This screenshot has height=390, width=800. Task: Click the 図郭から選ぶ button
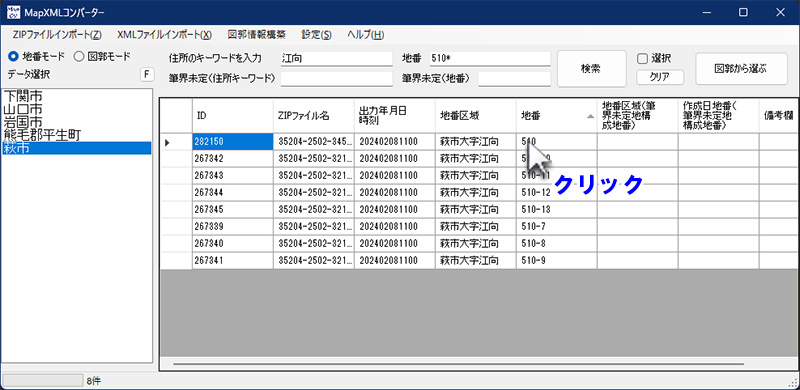pos(741,68)
